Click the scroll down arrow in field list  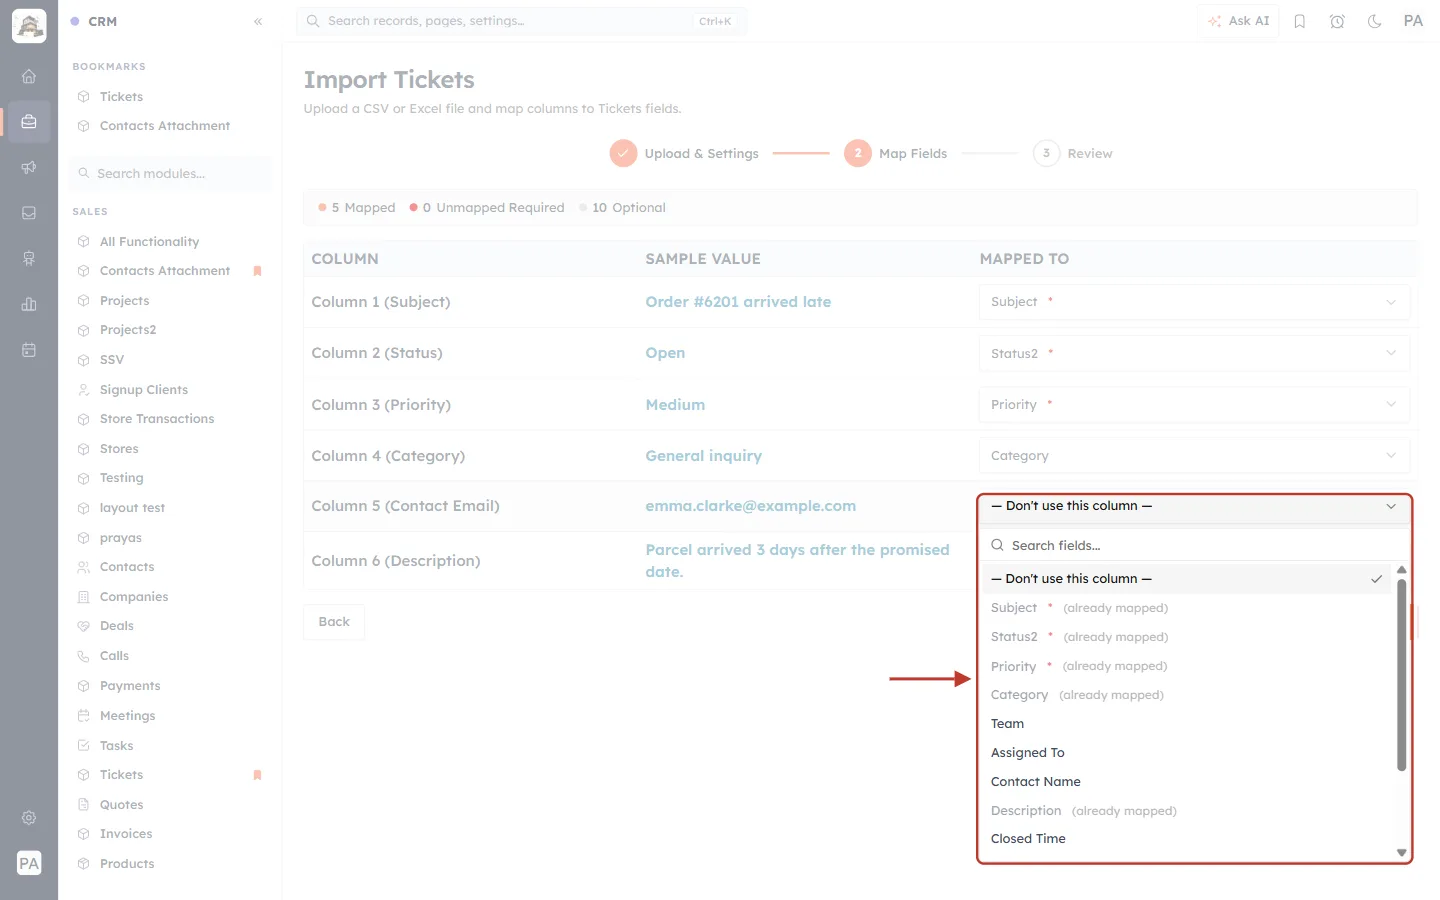pyautogui.click(x=1401, y=853)
